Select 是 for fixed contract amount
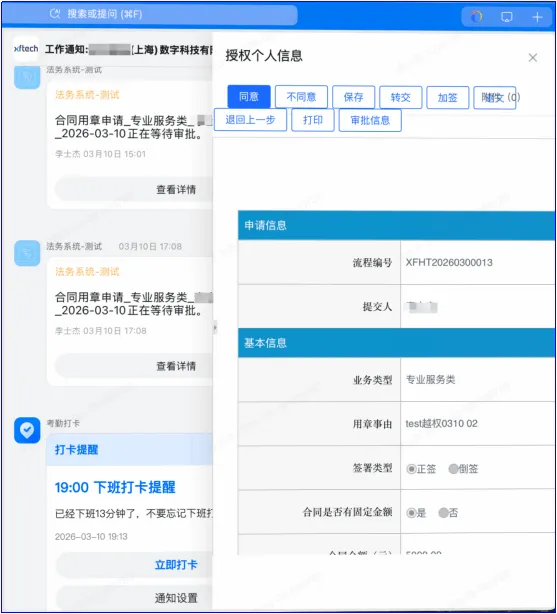 [411, 513]
